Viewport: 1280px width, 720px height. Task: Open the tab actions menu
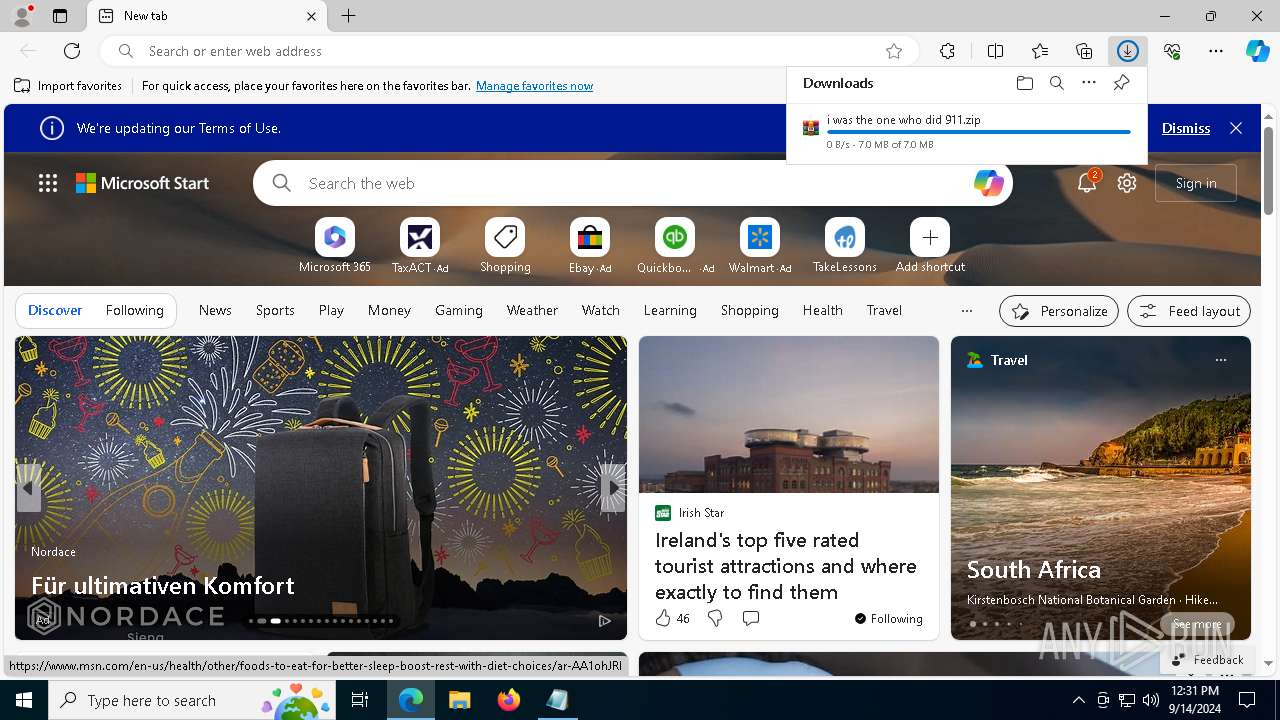[60, 16]
